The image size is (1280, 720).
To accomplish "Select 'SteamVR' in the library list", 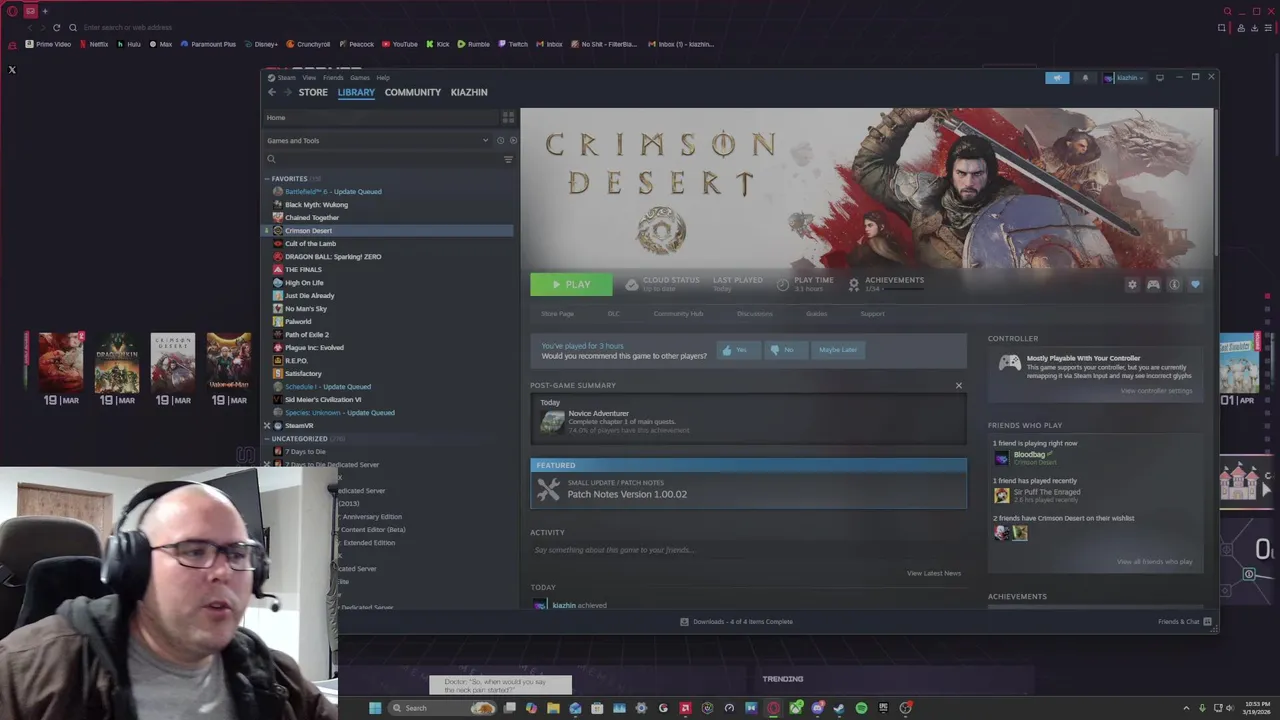I will click(x=299, y=426).
